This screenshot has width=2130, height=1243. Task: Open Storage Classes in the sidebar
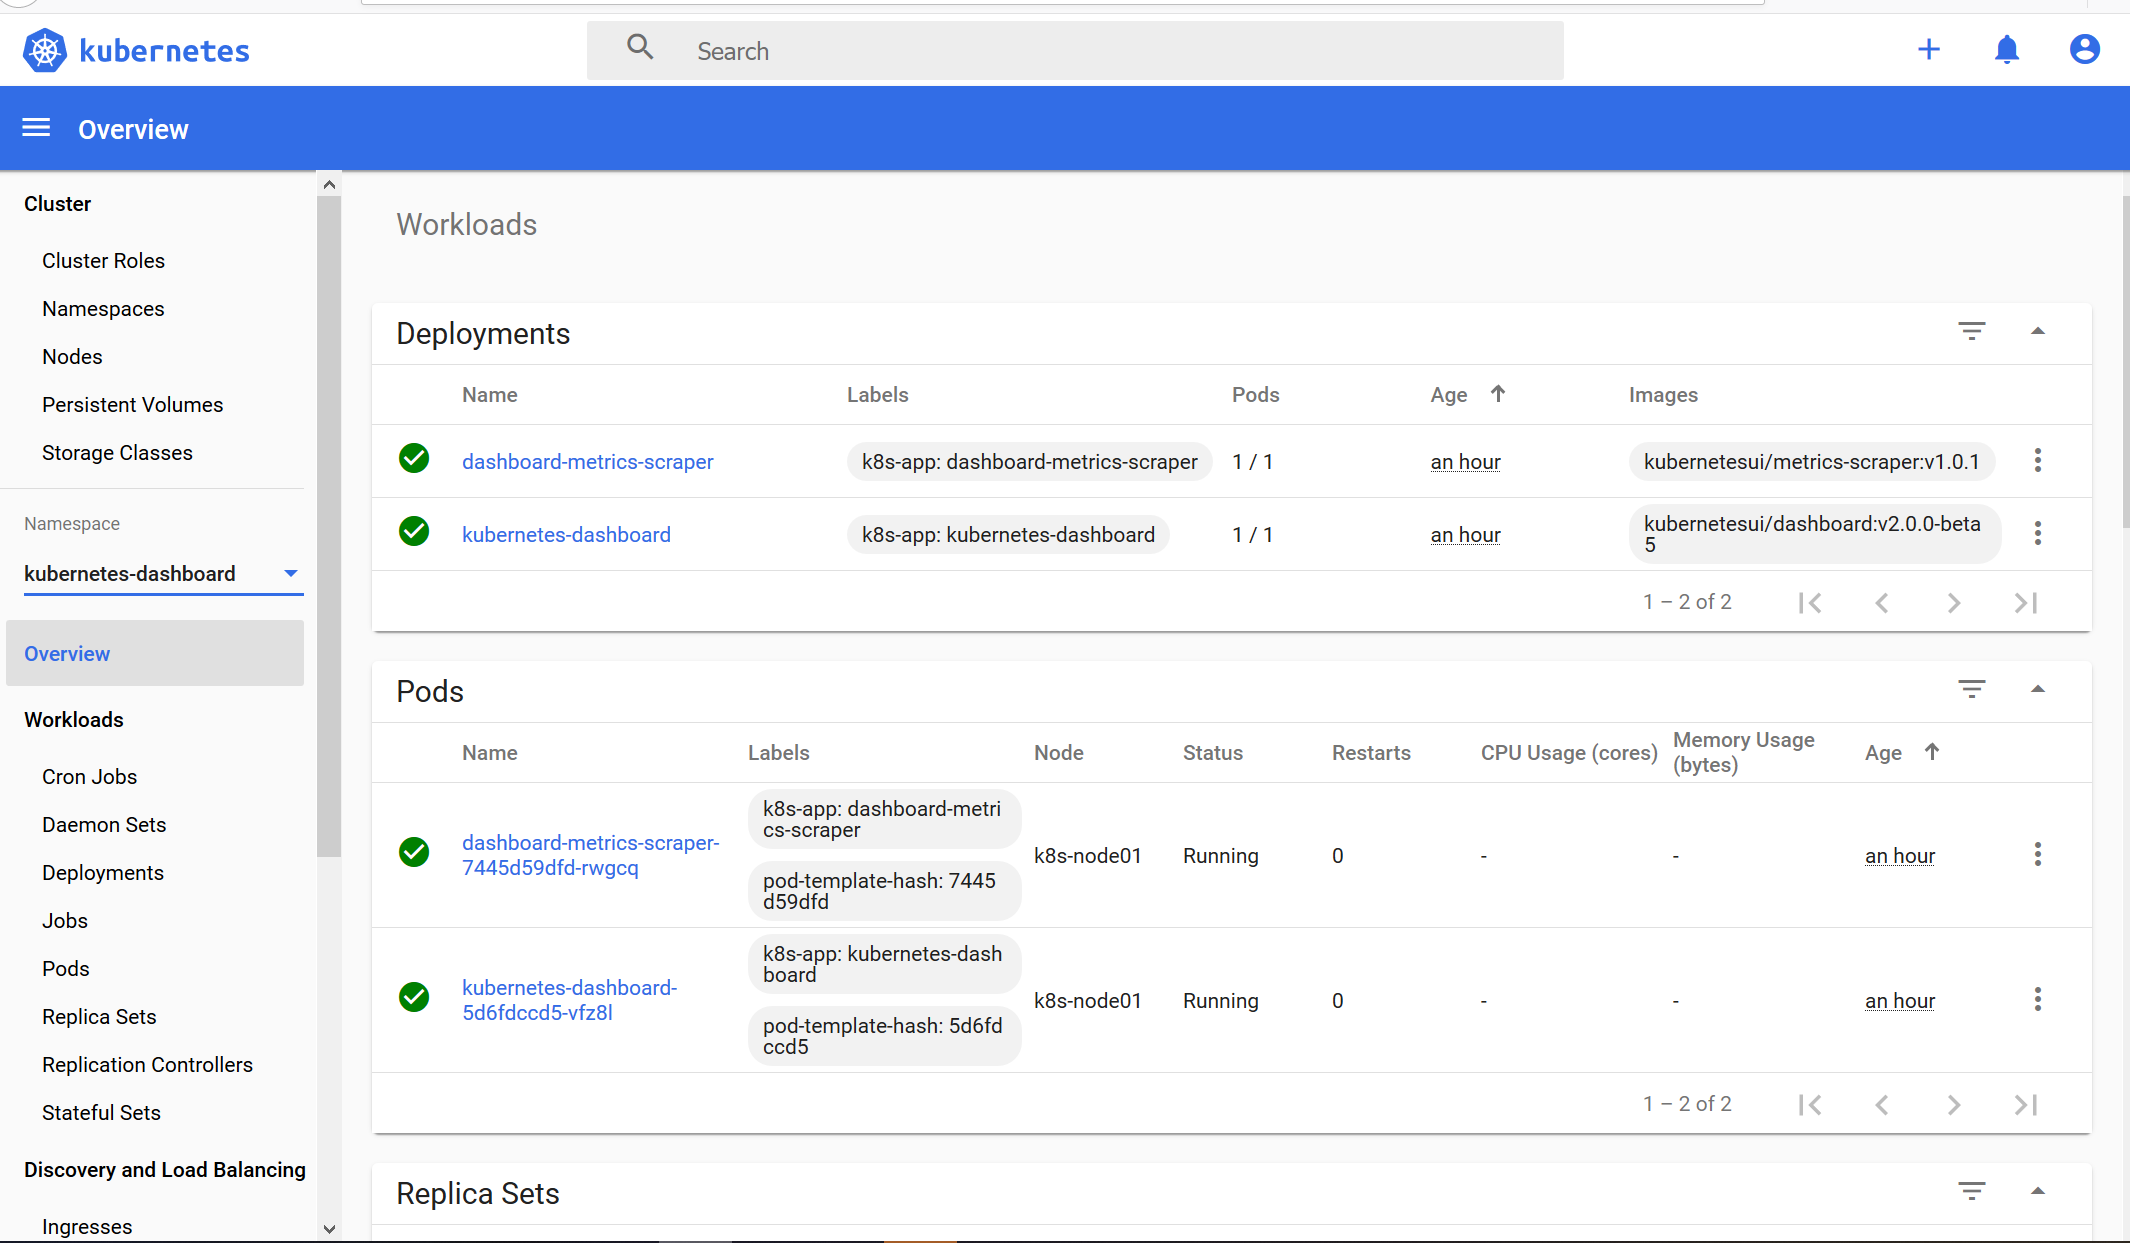(117, 452)
